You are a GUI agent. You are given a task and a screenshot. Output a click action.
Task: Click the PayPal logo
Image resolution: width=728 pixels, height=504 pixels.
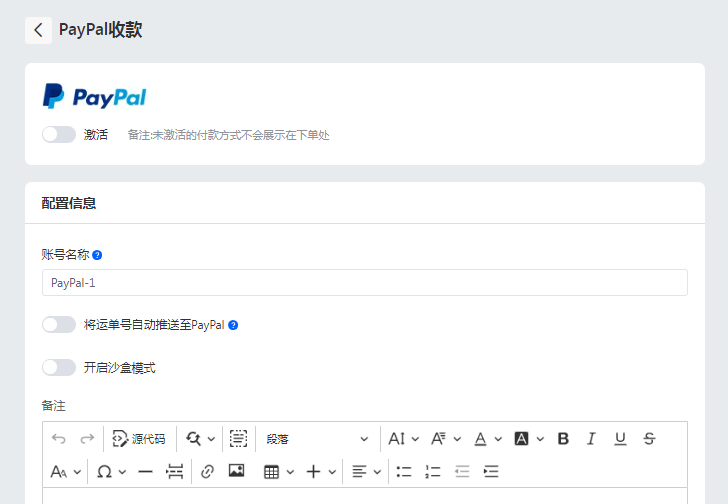(x=94, y=97)
